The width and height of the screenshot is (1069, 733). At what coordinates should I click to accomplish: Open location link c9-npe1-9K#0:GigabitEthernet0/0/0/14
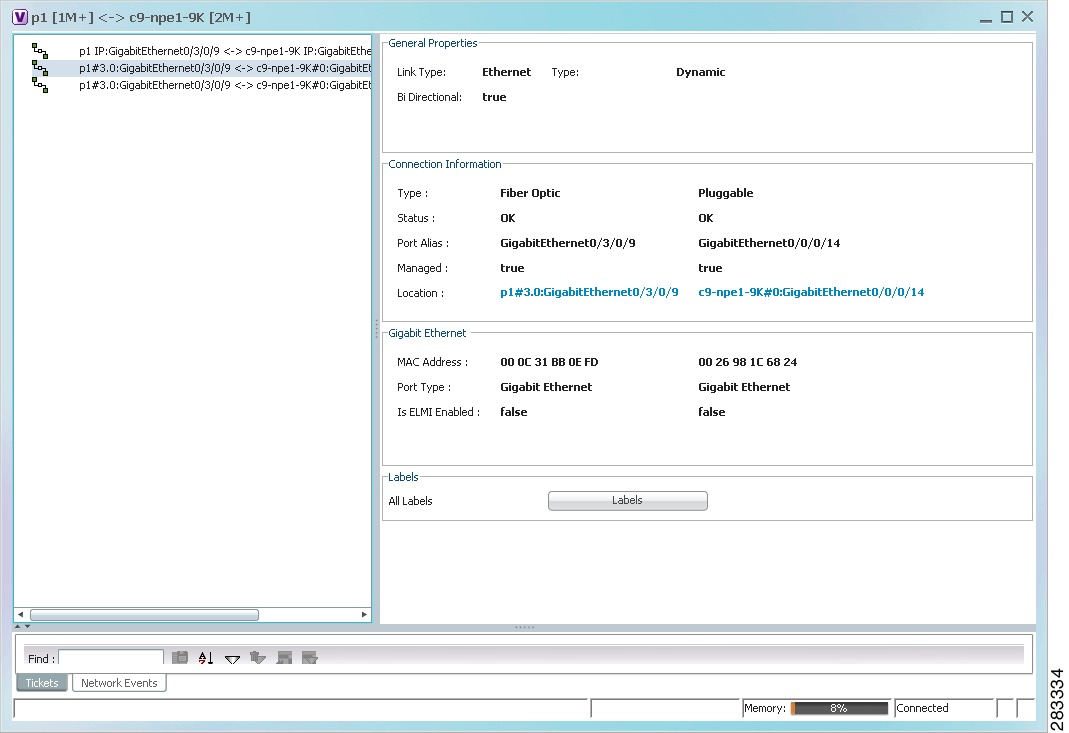811,293
